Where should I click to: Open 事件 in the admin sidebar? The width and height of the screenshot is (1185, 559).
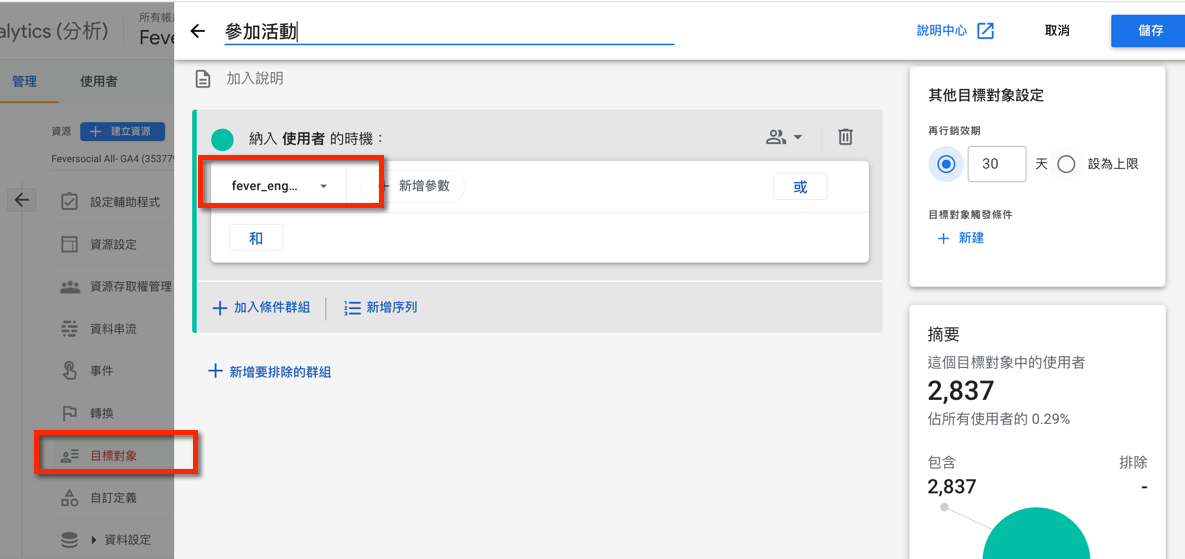pos(101,371)
